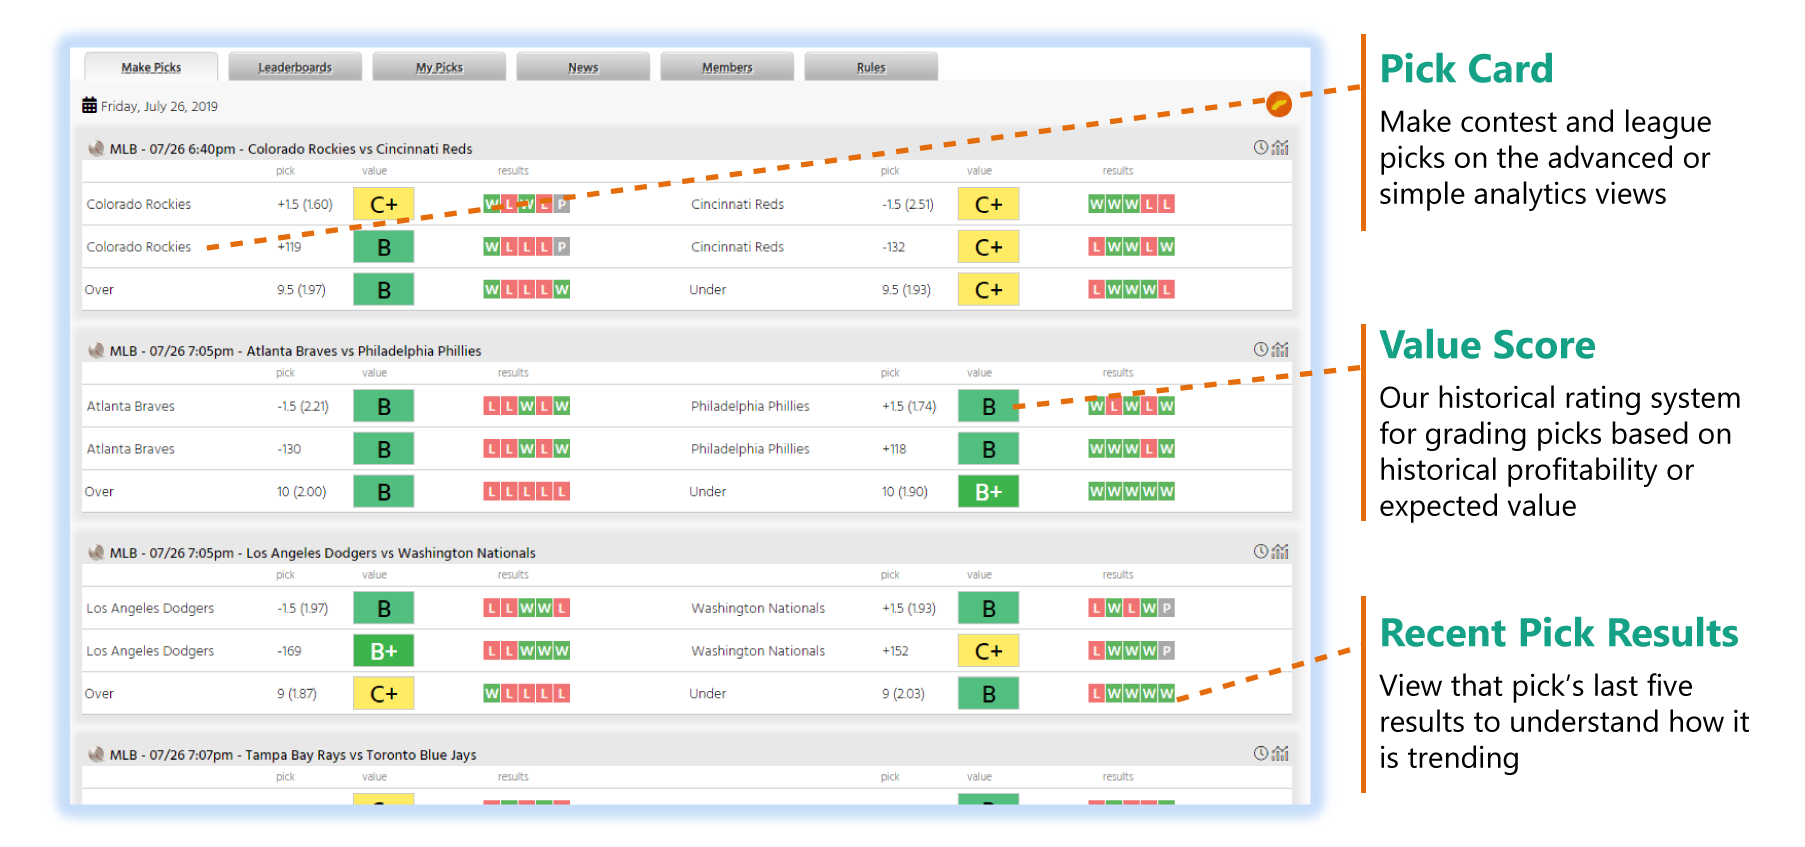Click the baseball icon for Rays vs Blue Jays

96,754
